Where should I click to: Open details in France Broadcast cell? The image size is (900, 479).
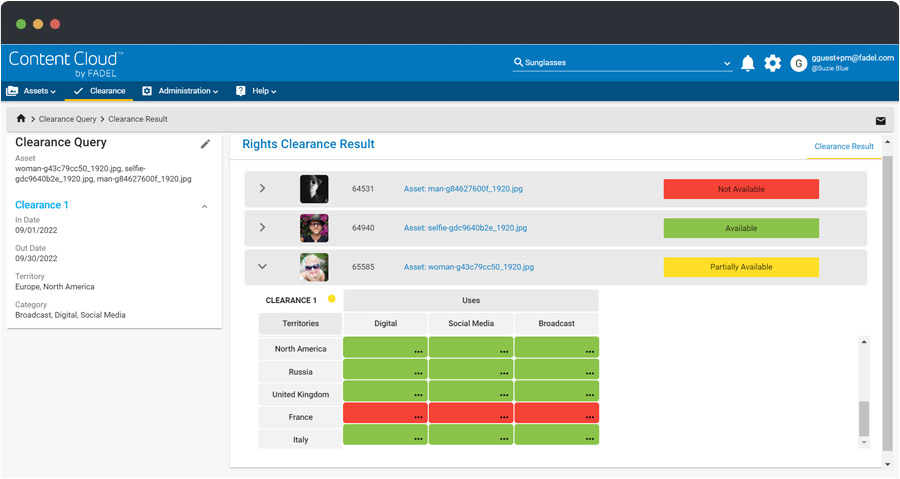click(x=589, y=418)
